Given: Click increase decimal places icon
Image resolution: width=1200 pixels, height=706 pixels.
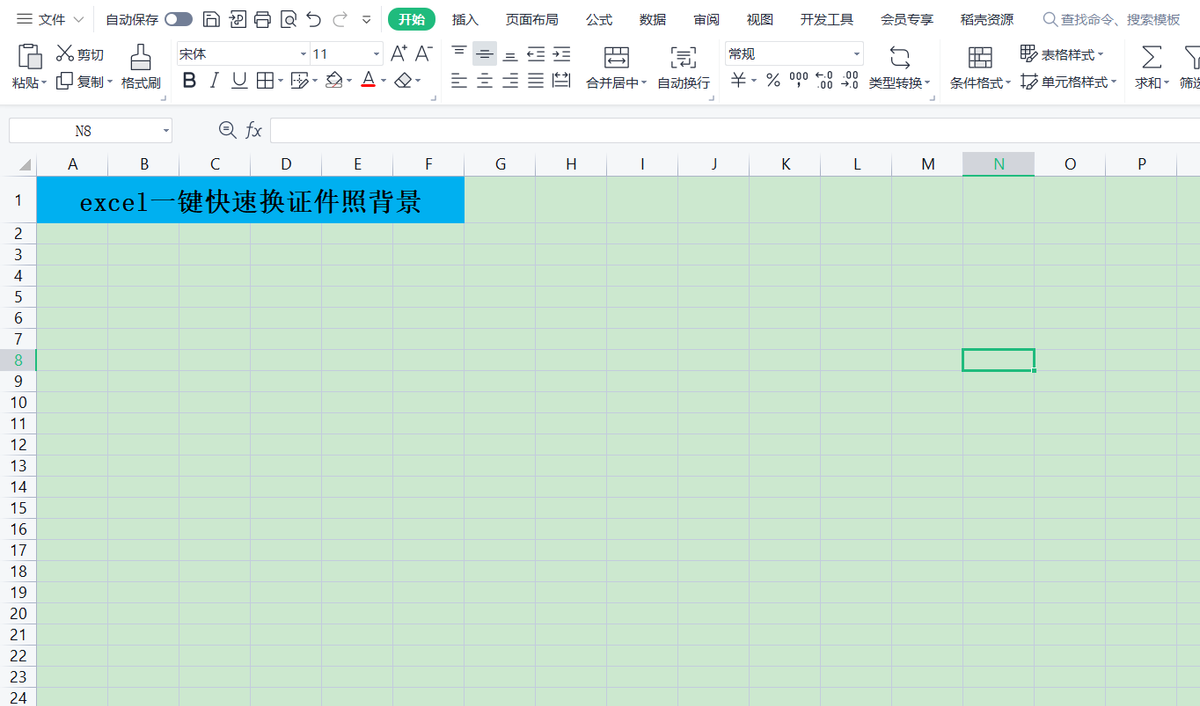Looking at the screenshot, I should coord(824,81).
